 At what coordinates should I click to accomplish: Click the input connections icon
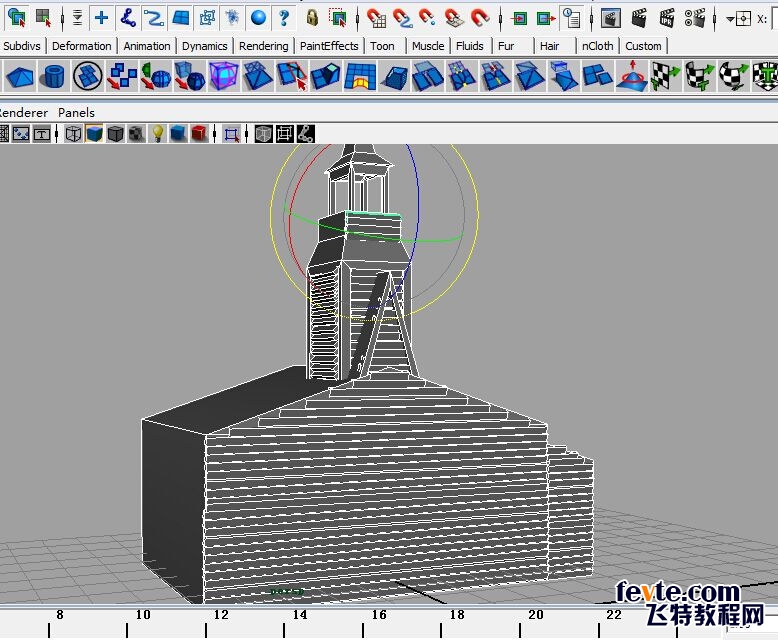(x=519, y=19)
